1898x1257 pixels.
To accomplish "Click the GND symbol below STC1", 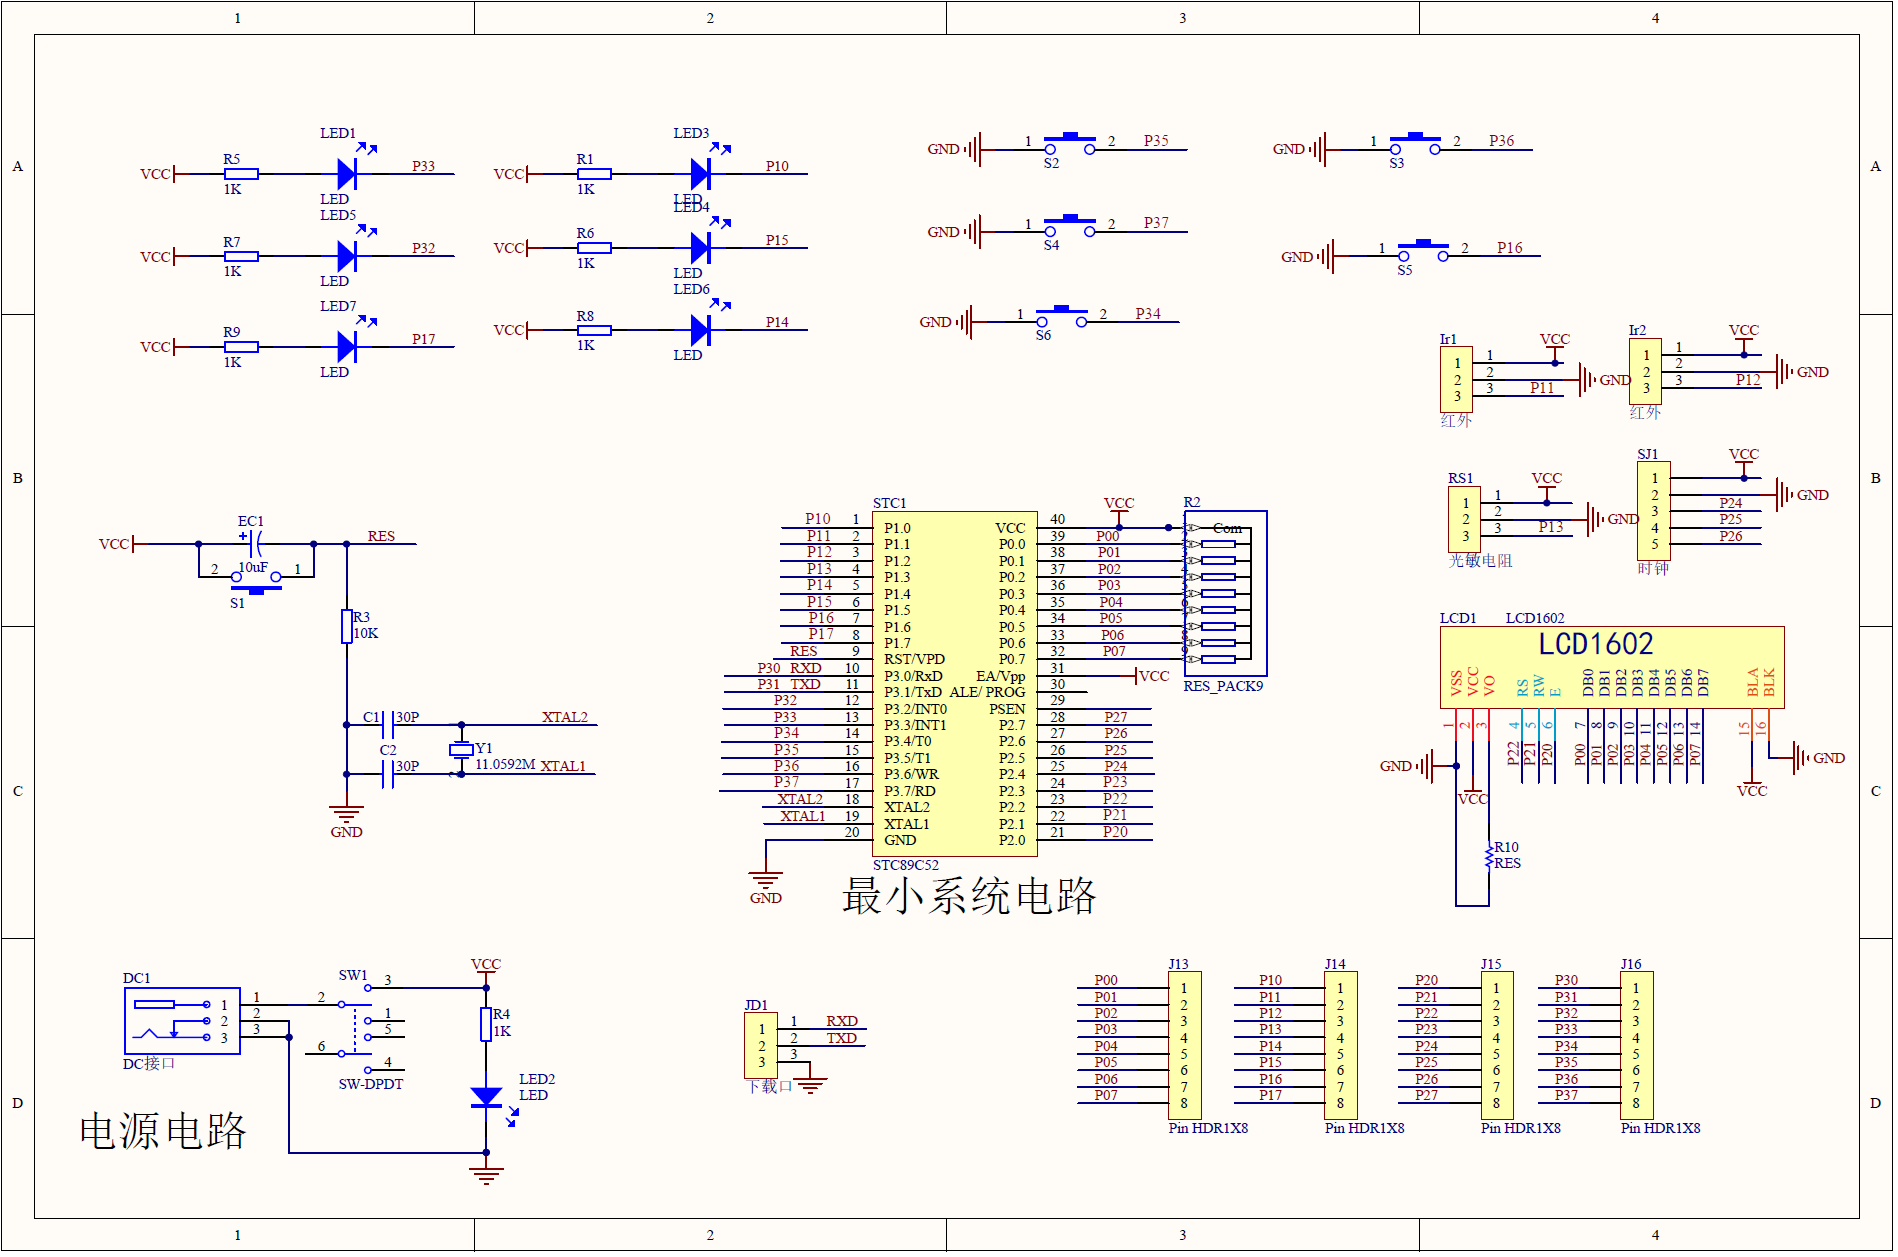I will 765,888.
